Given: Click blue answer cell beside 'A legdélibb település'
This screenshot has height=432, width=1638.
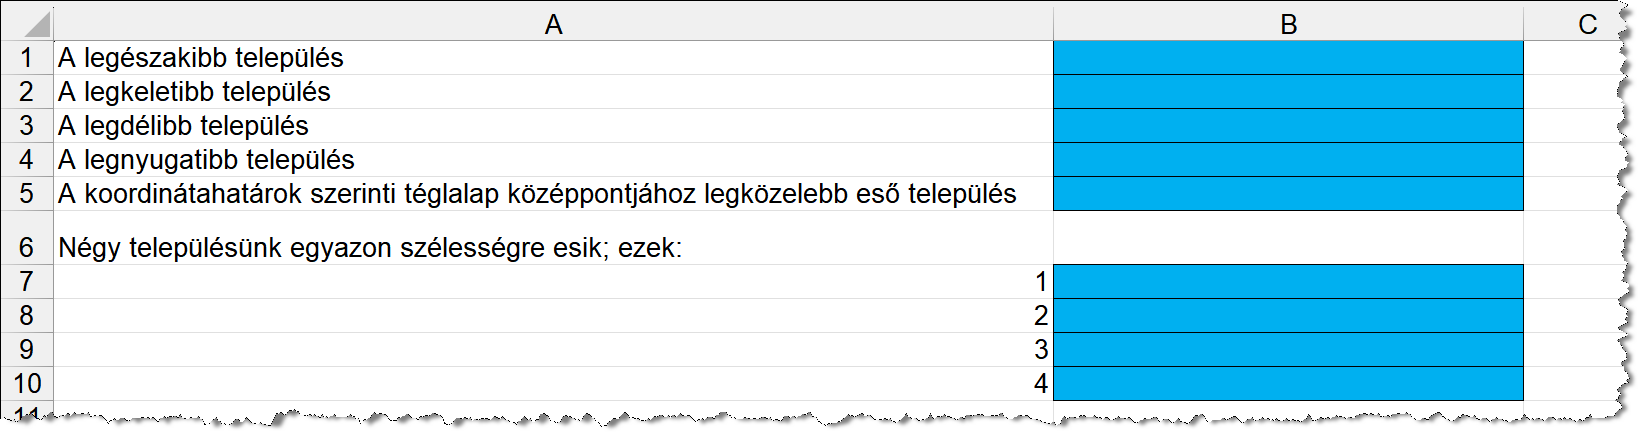Looking at the screenshot, I should point(1288,126).
